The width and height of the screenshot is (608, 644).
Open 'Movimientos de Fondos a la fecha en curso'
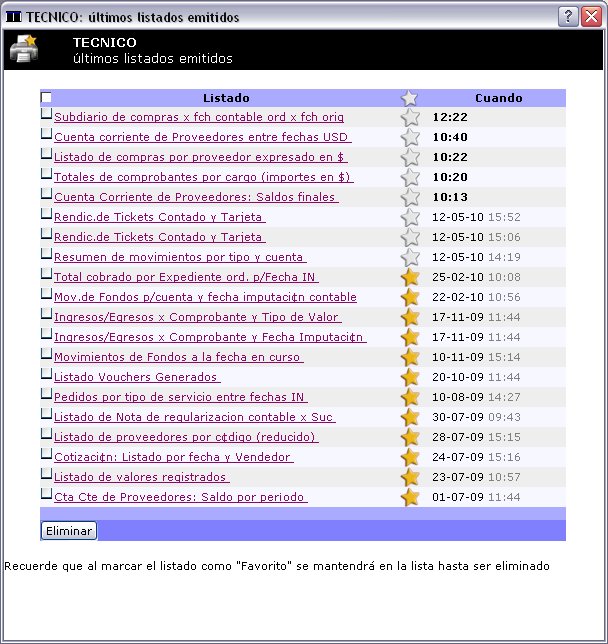pos(179,357)
